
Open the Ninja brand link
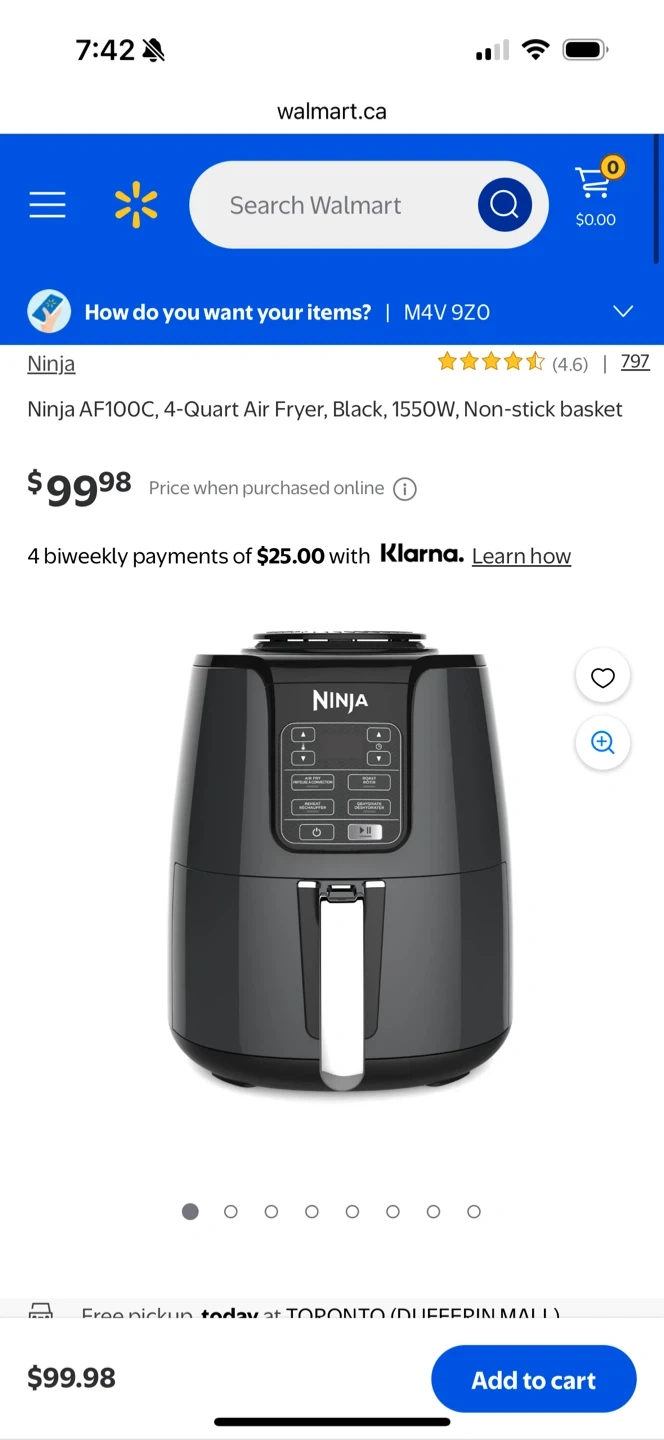coord(51,363)
